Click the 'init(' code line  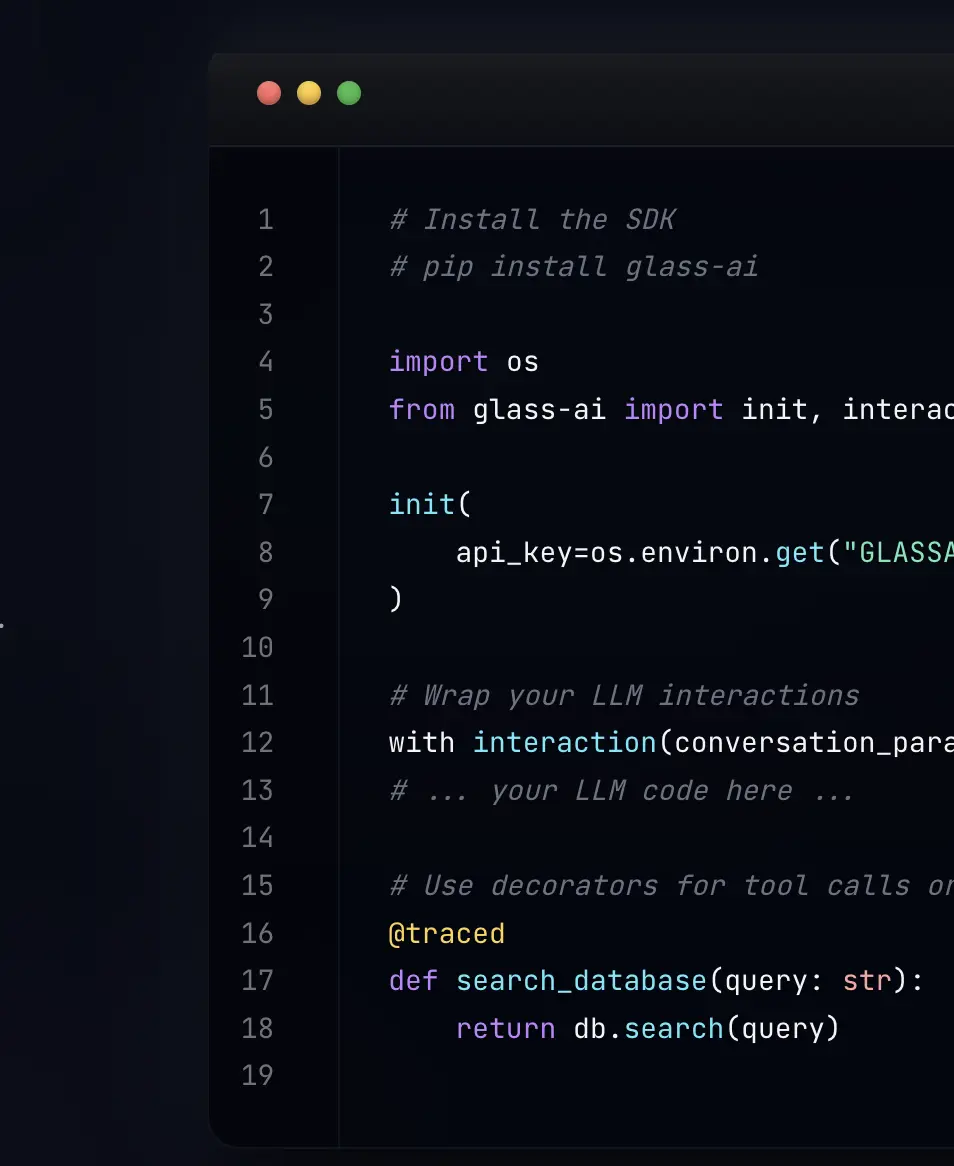(x=430, y=505)
